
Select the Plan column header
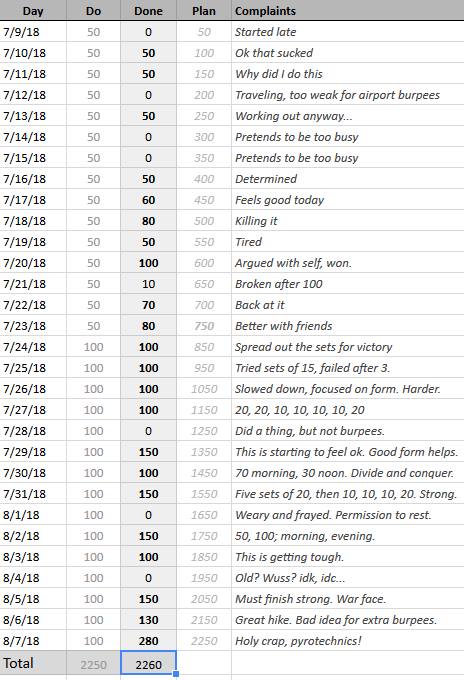(x=204, y=10)
